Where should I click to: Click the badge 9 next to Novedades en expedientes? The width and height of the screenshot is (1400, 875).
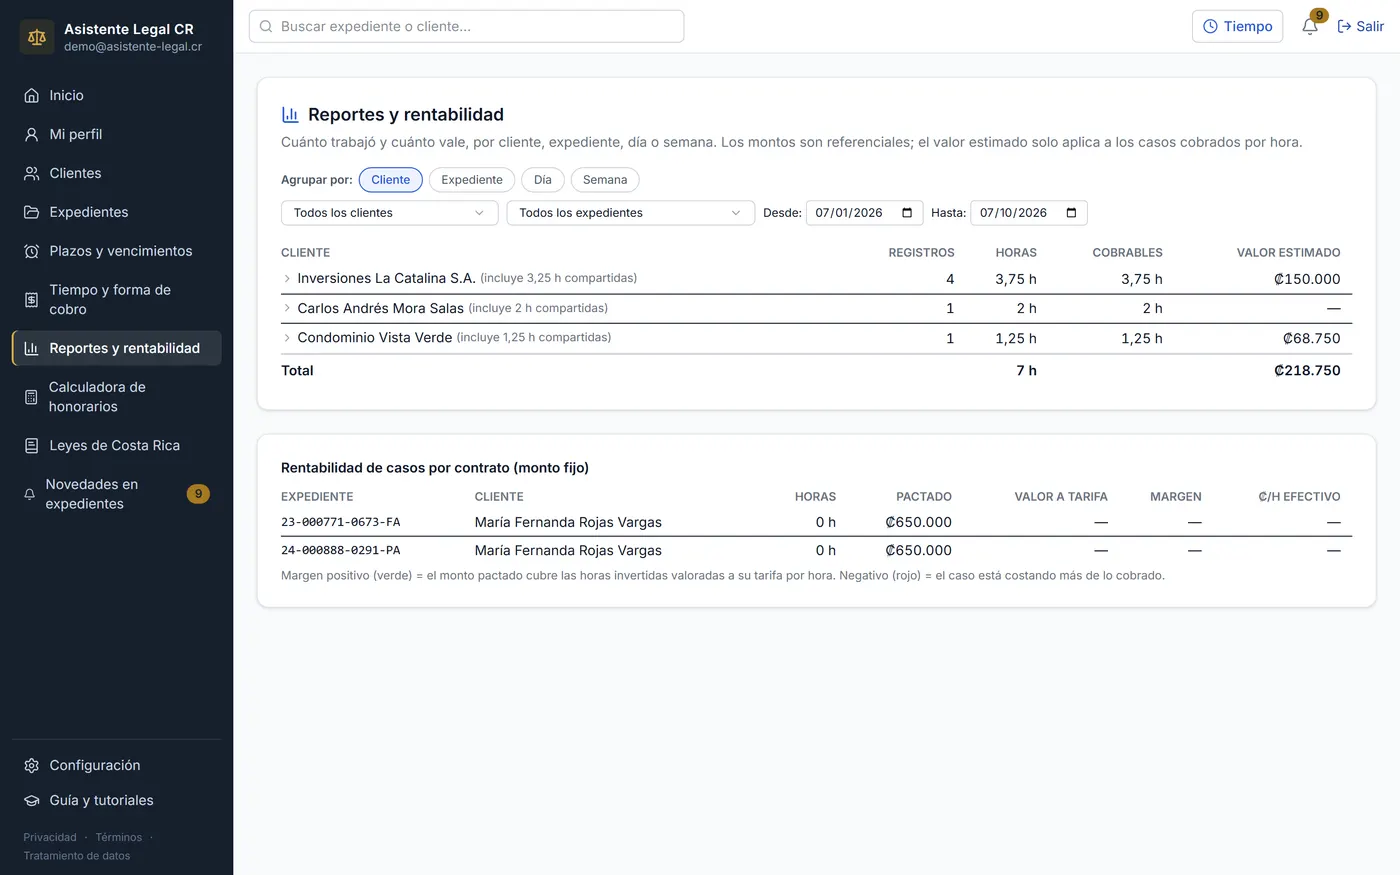pos(198,494)
